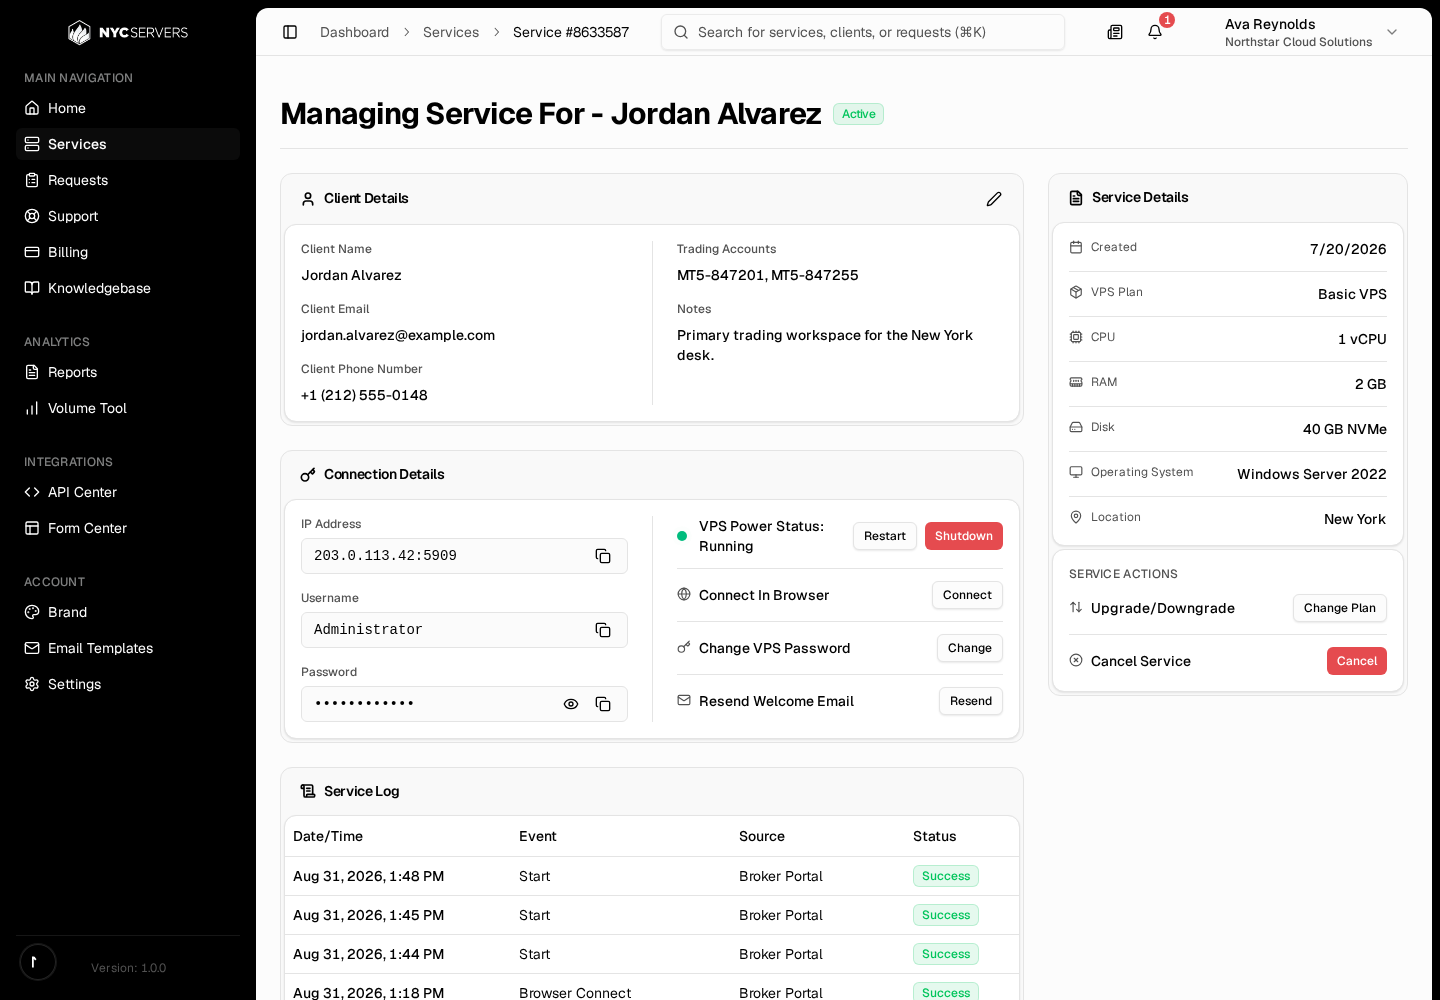Screen dimensions: 1440x1000
Task: Click Change VPS password button
Action: coord(970,648)
